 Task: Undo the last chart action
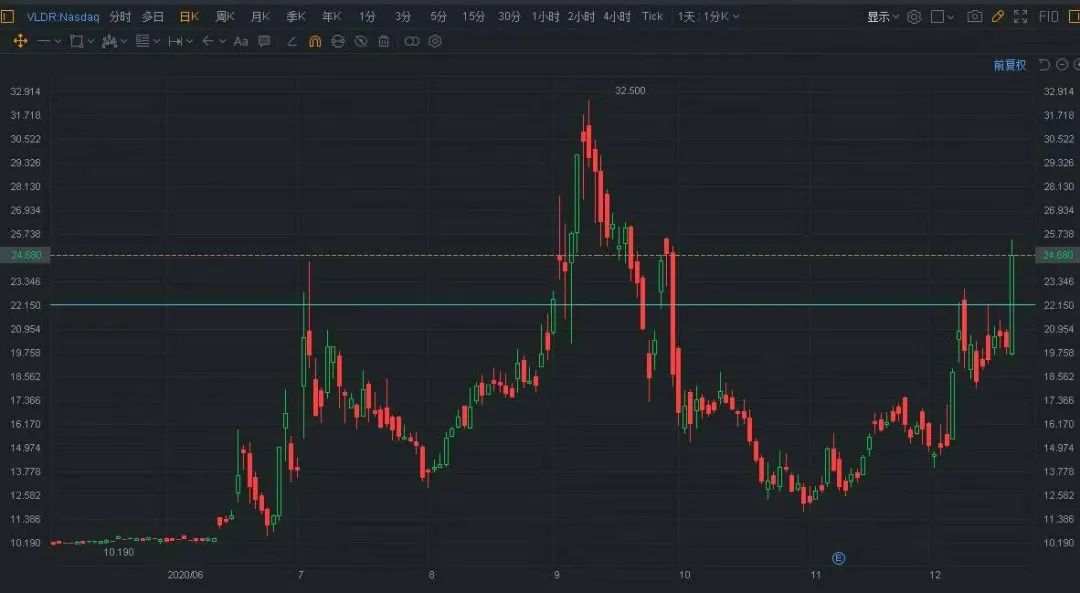tap(1044, 65)
